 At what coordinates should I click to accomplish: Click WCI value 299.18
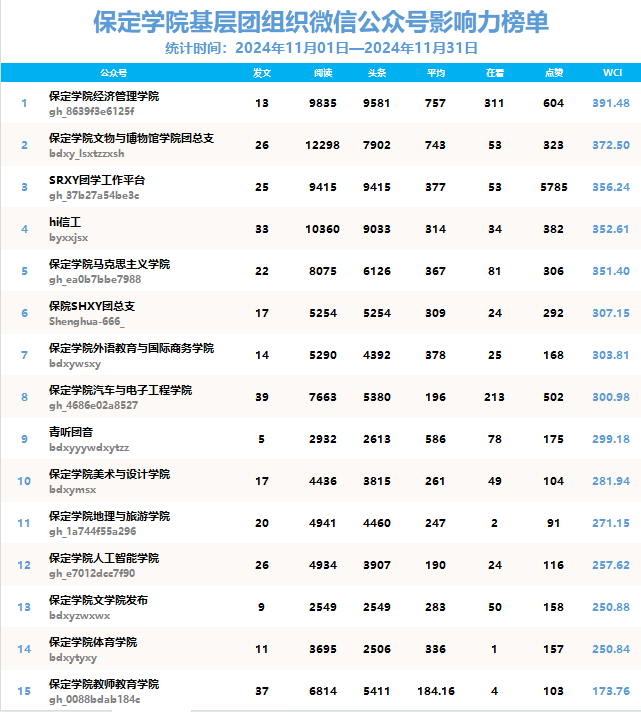[611, 439]
